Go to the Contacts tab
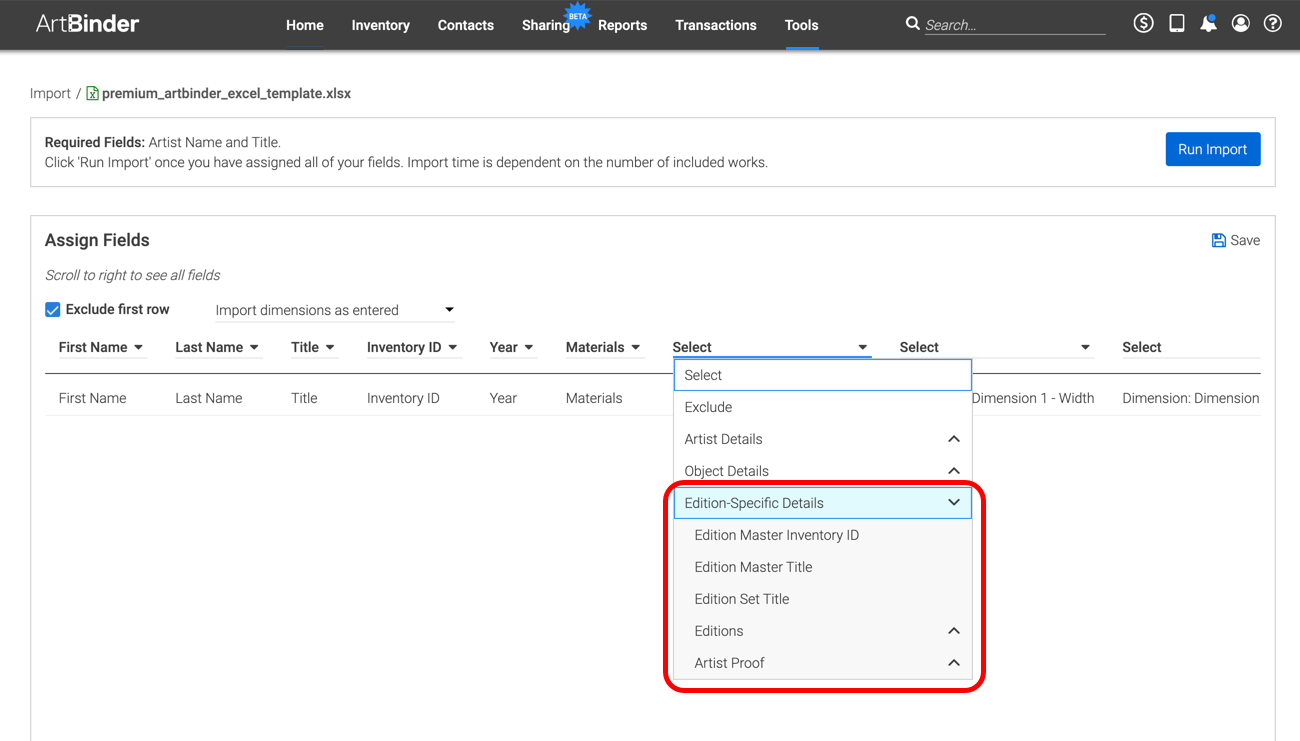 pyautogui.click(x=466, y=25)
